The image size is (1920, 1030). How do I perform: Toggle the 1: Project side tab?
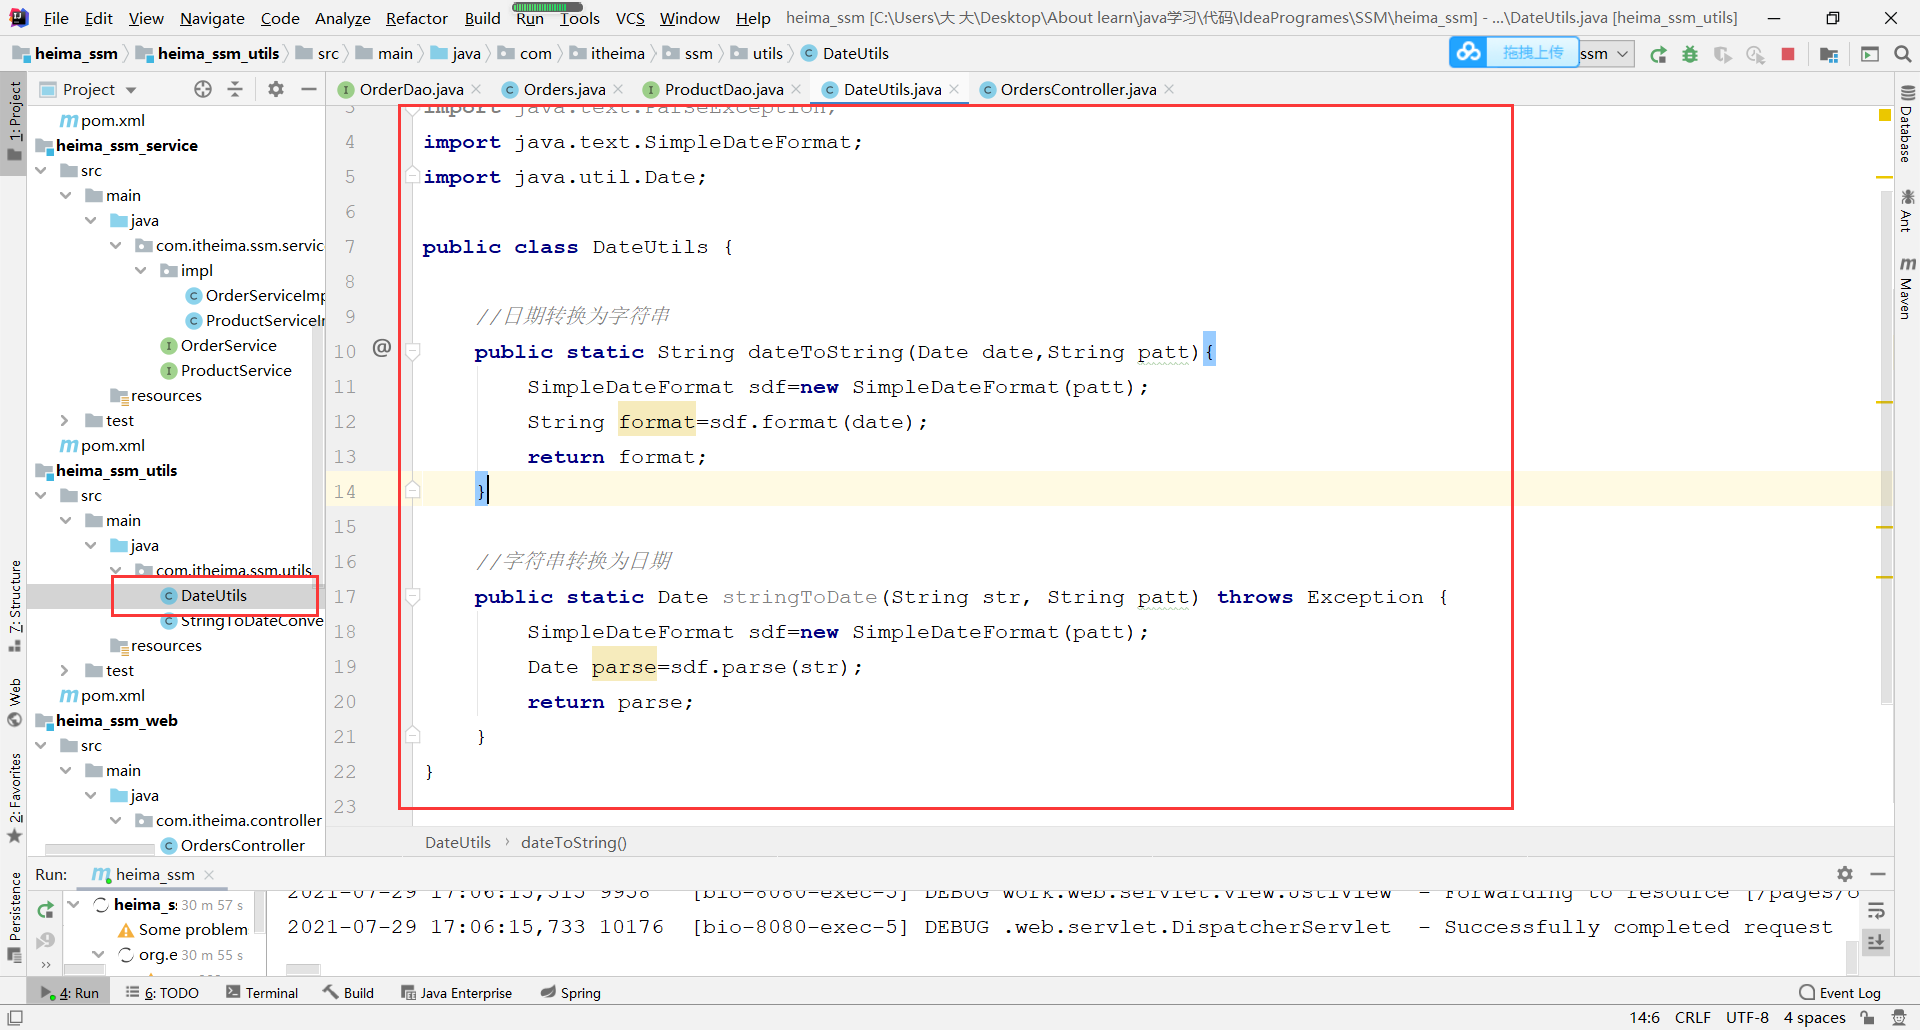[x=14, y=122]
